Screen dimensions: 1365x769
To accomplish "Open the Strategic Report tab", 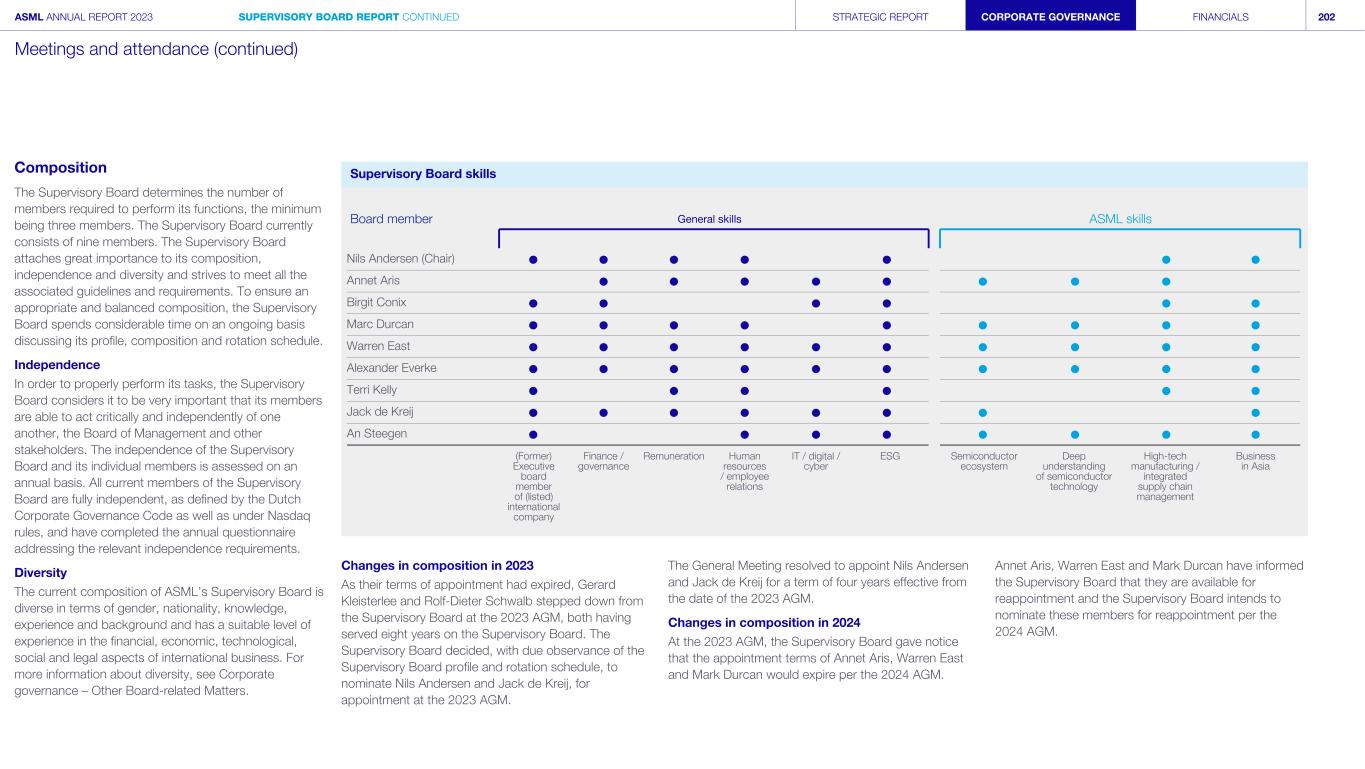I will [880, 16].
